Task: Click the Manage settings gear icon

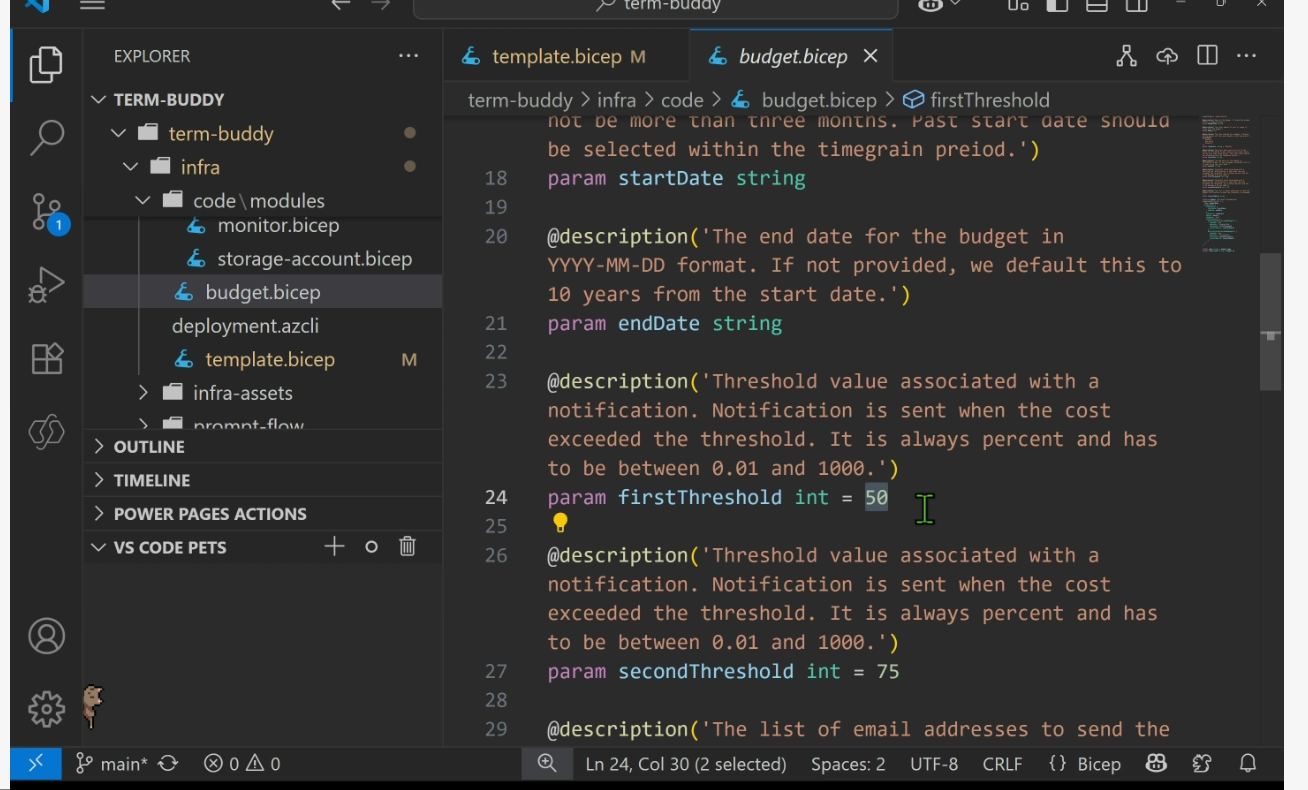Action: [46, 708]
